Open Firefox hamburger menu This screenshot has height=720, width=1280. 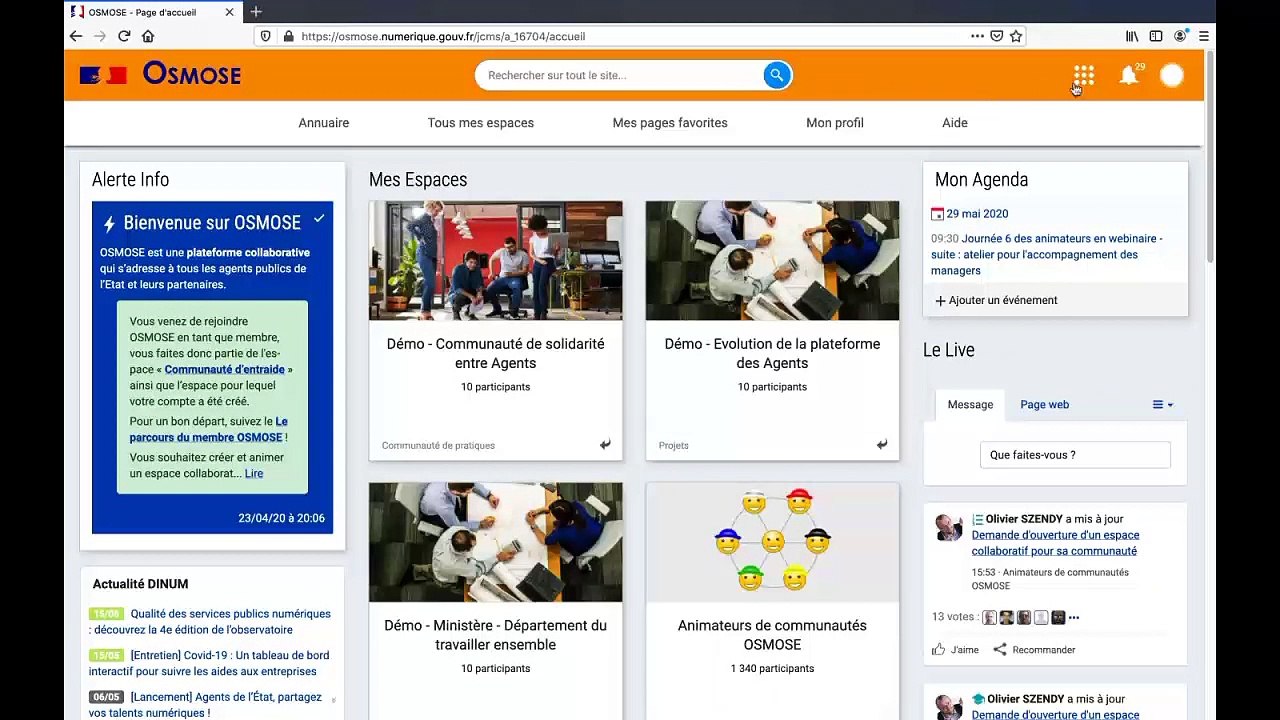pos(1204,36)
